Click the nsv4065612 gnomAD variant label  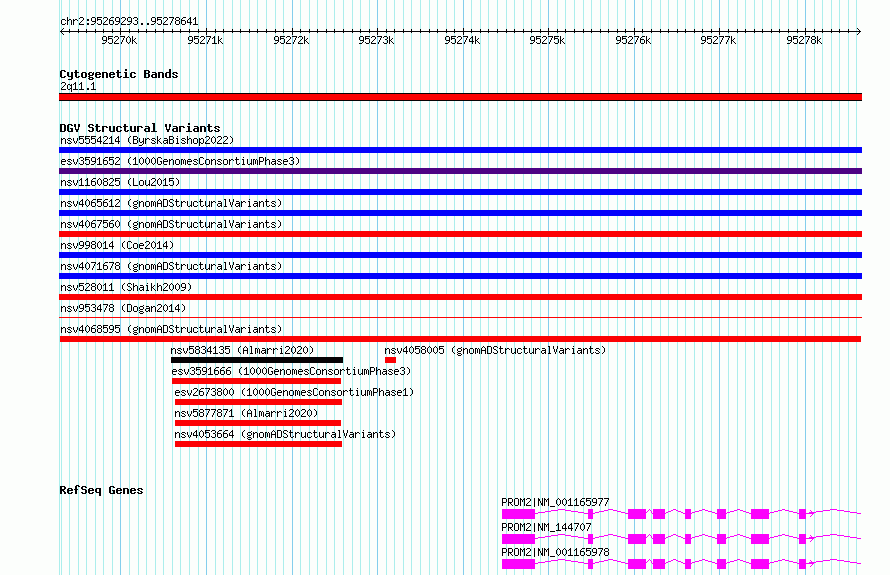click(171, 203)
